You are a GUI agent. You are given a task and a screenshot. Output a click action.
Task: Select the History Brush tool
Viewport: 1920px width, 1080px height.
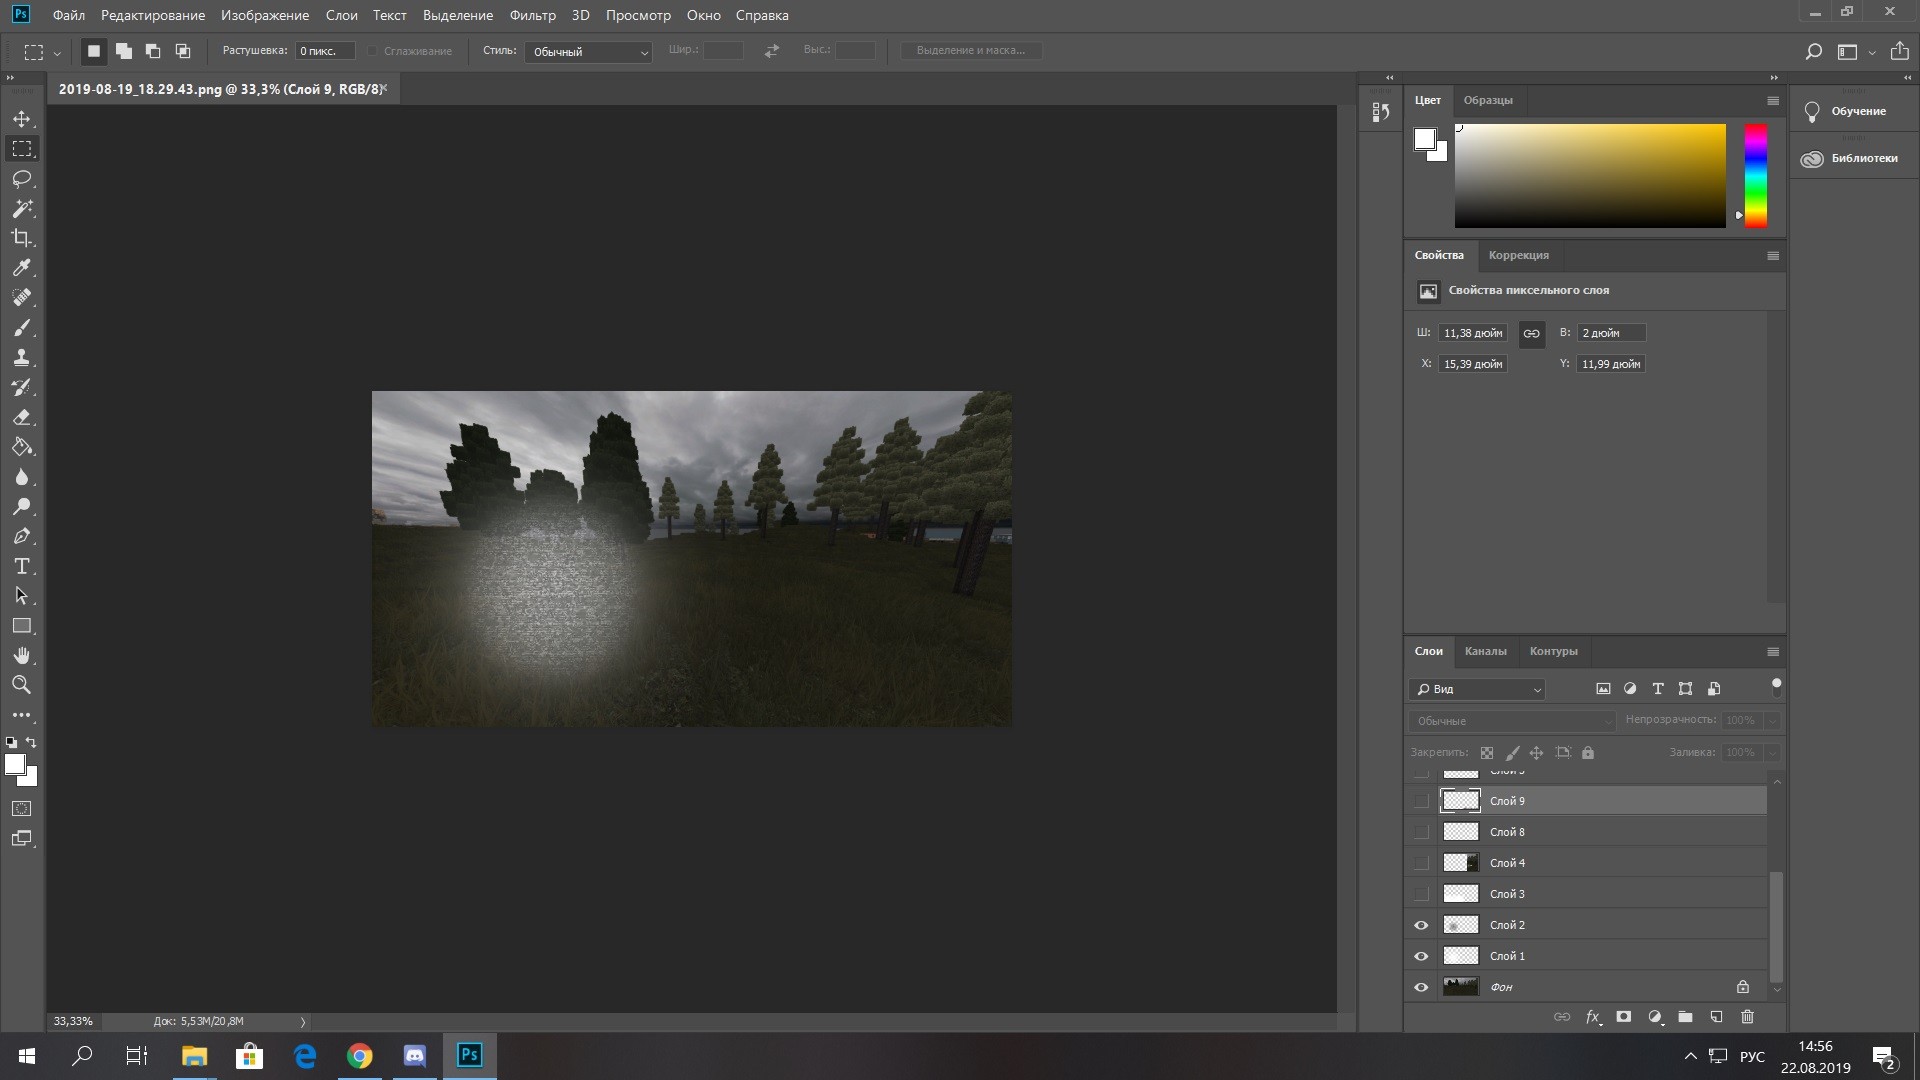(22, 388)
